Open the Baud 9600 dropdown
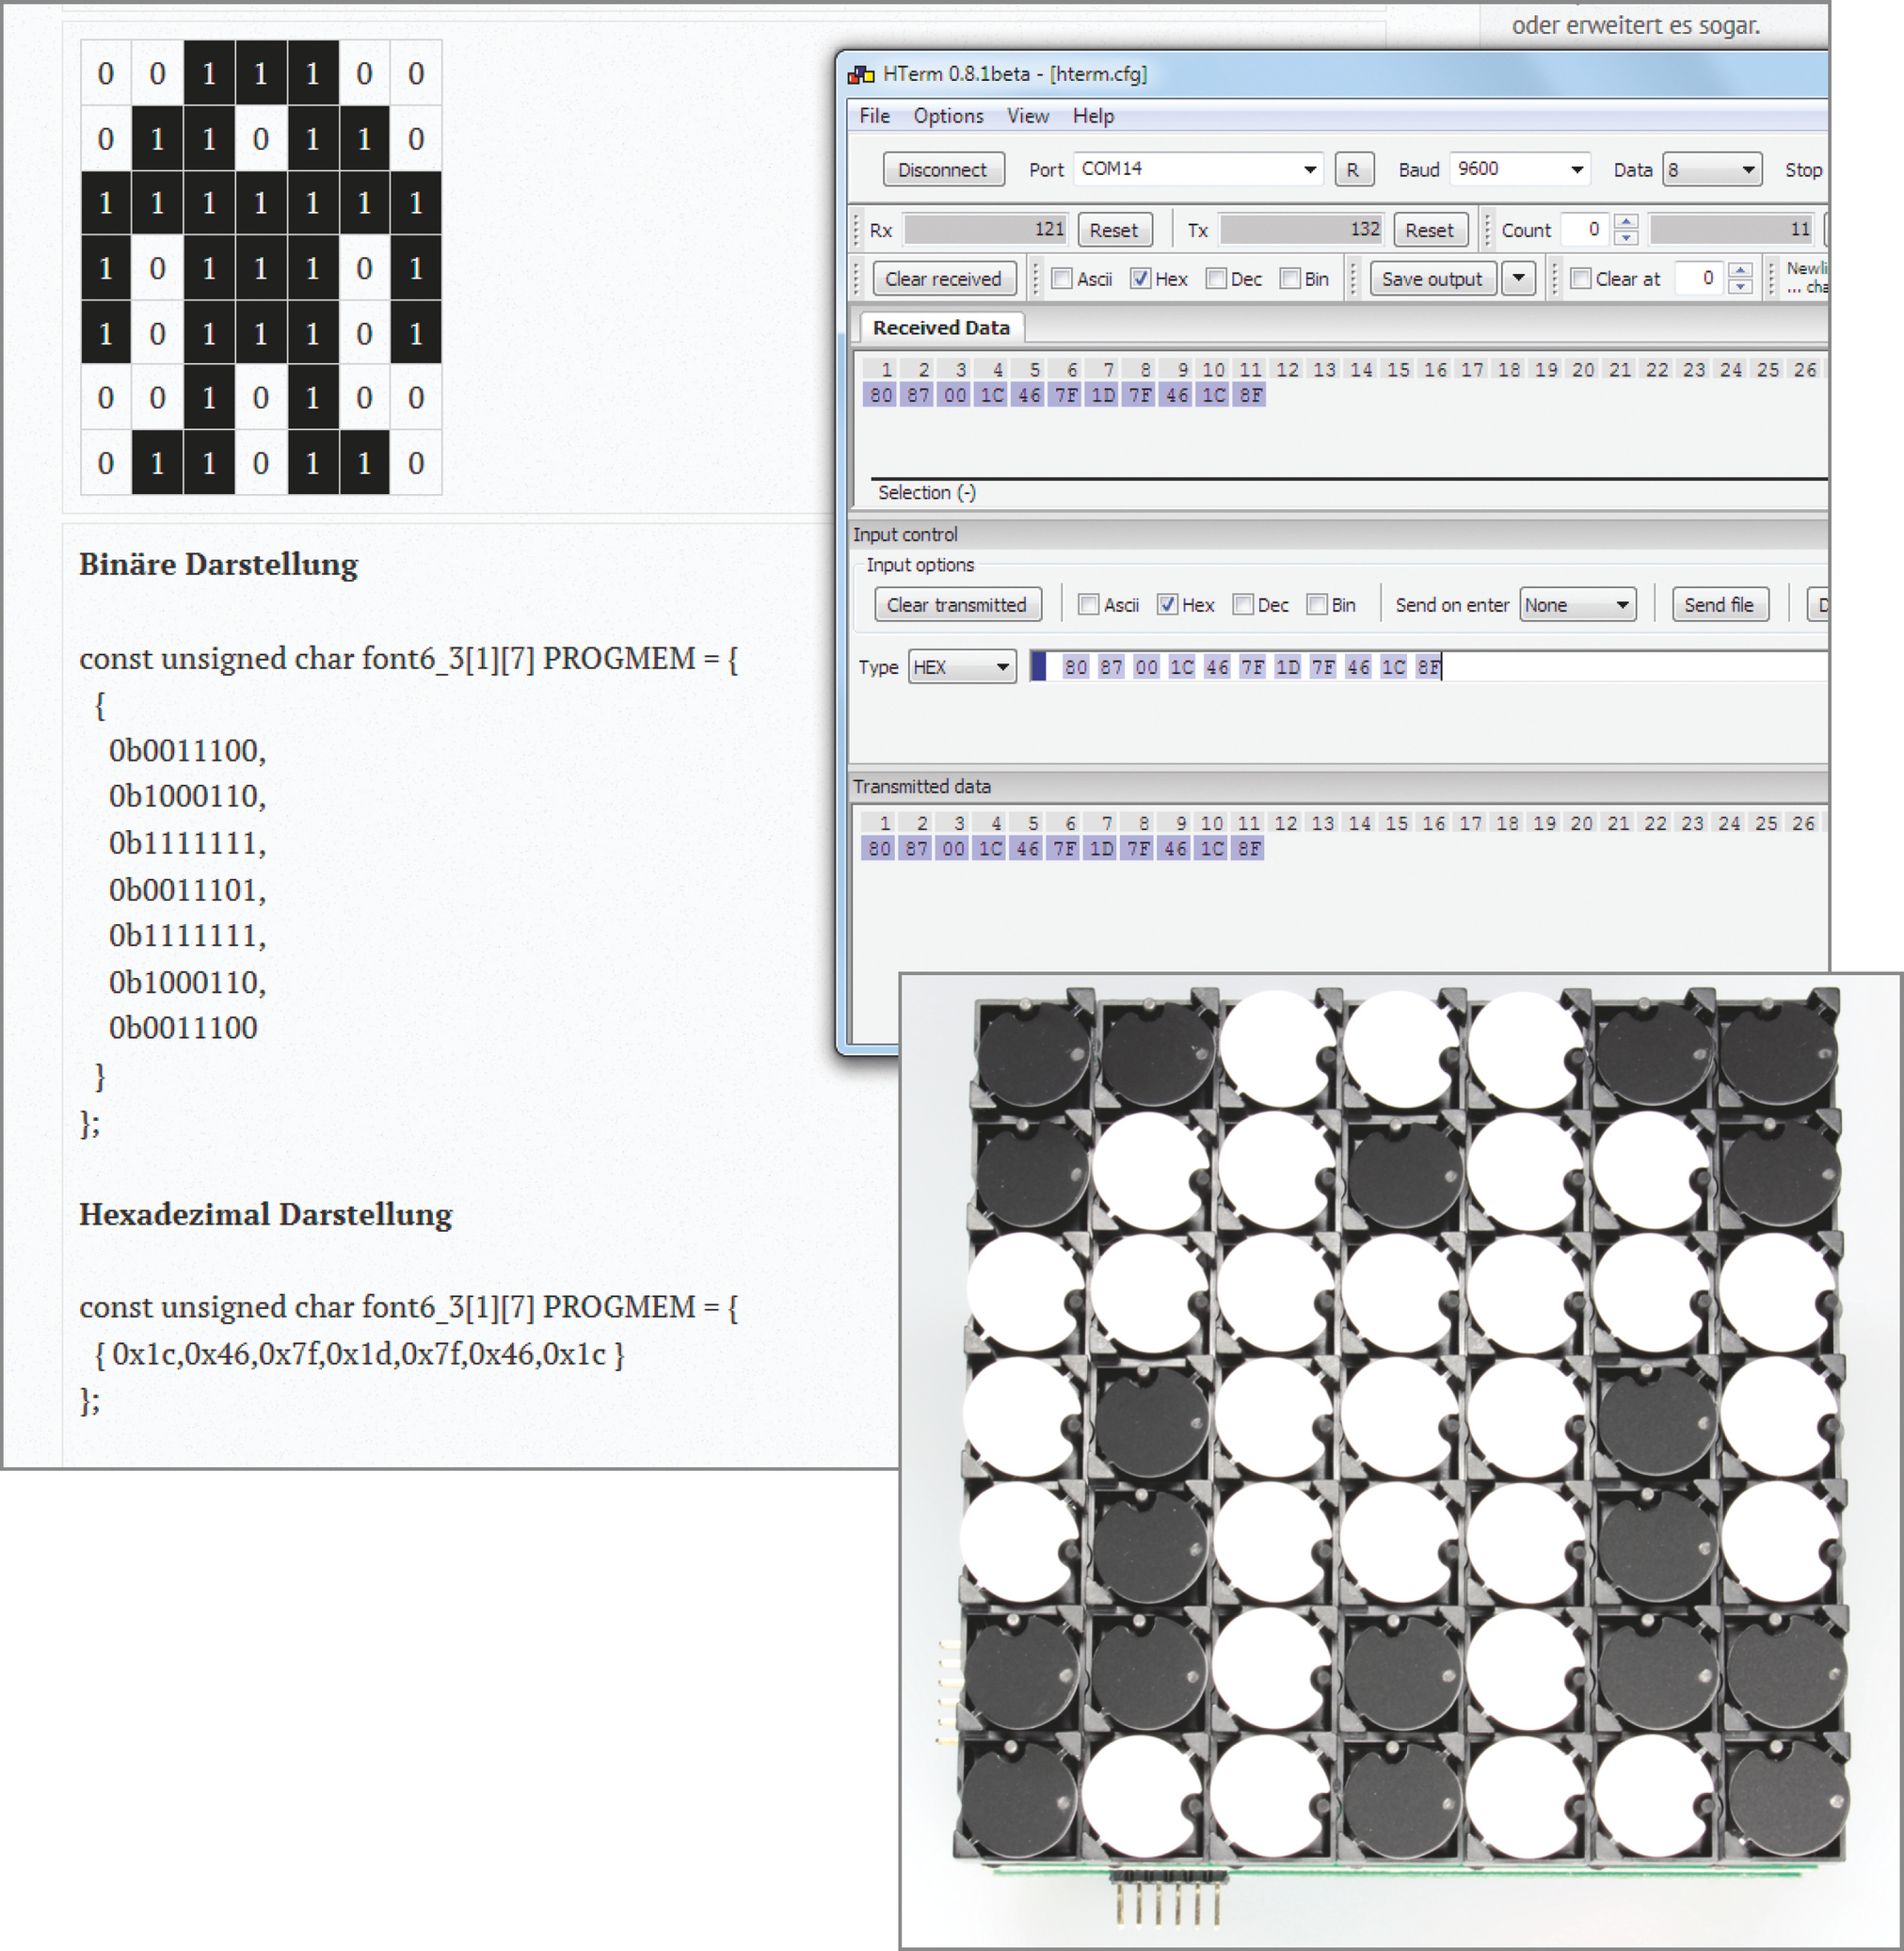The height and width of the screenshot is (1951, 1904). [x=1576, y=170]
